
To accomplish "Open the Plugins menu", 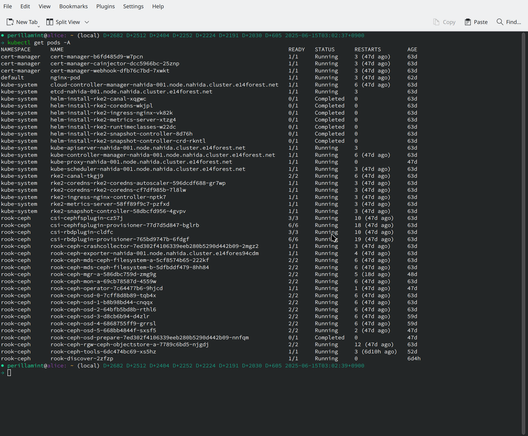I will 105,6.
